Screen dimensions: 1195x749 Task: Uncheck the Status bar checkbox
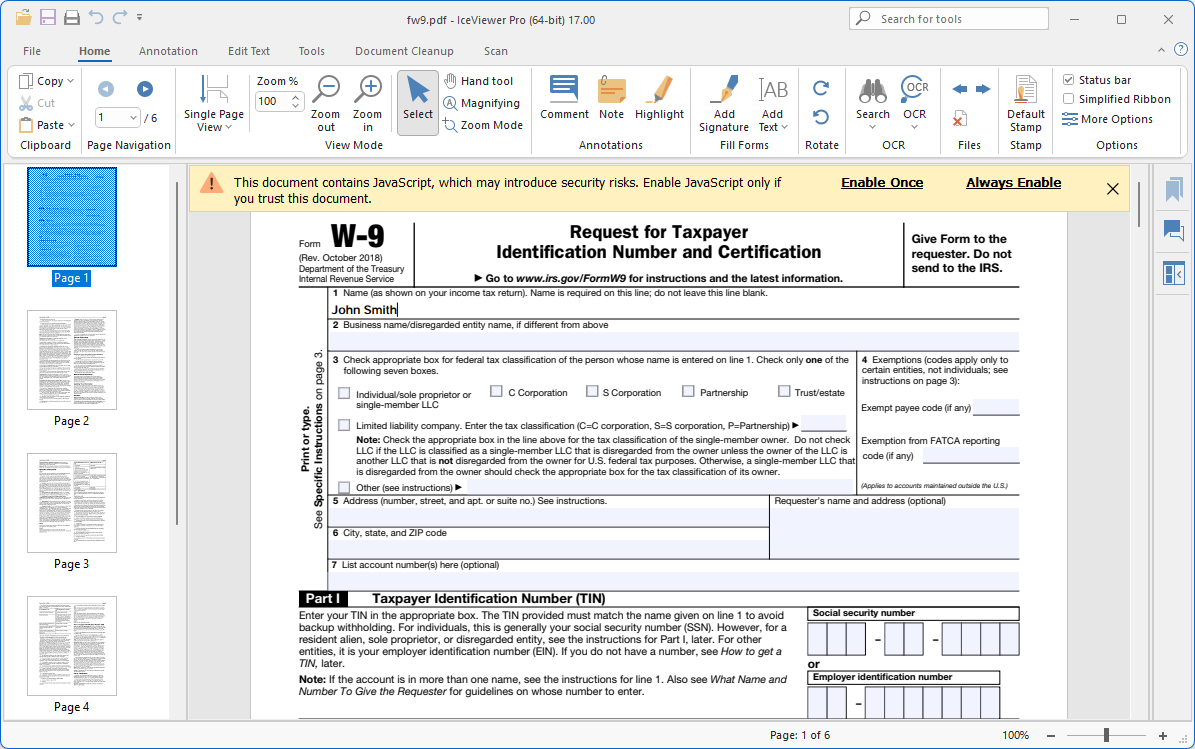click(1069, 80)
